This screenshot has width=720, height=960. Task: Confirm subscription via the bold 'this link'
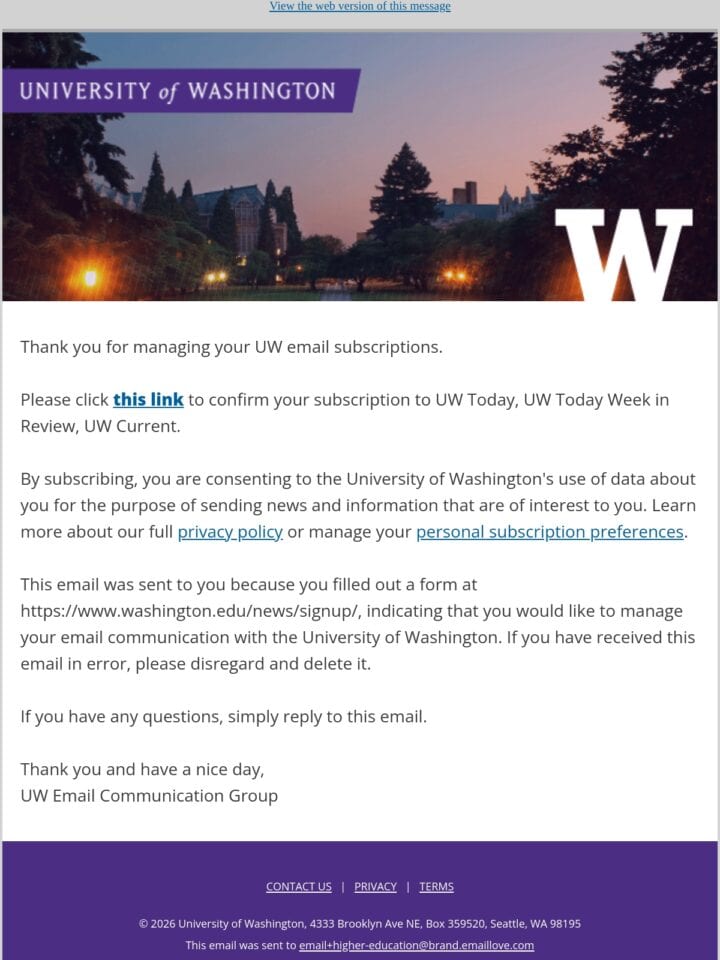click(148, 400)
